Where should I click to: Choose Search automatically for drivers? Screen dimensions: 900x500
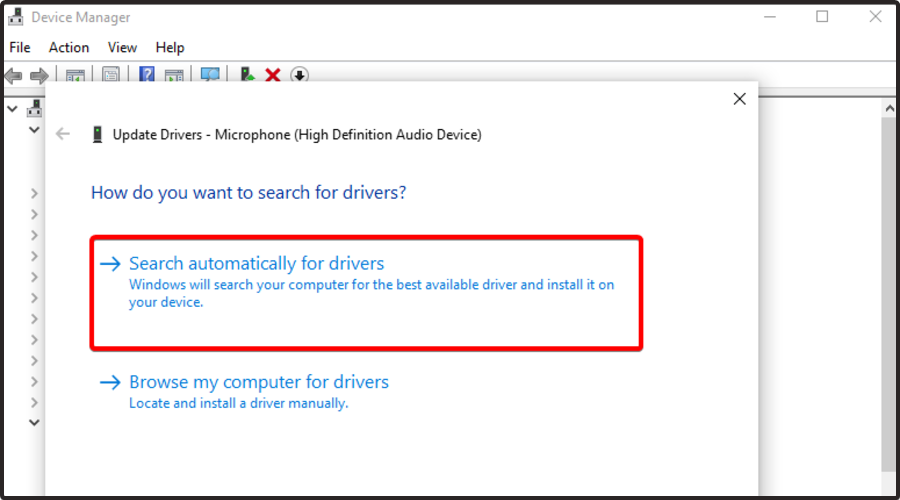coord(366,293)
